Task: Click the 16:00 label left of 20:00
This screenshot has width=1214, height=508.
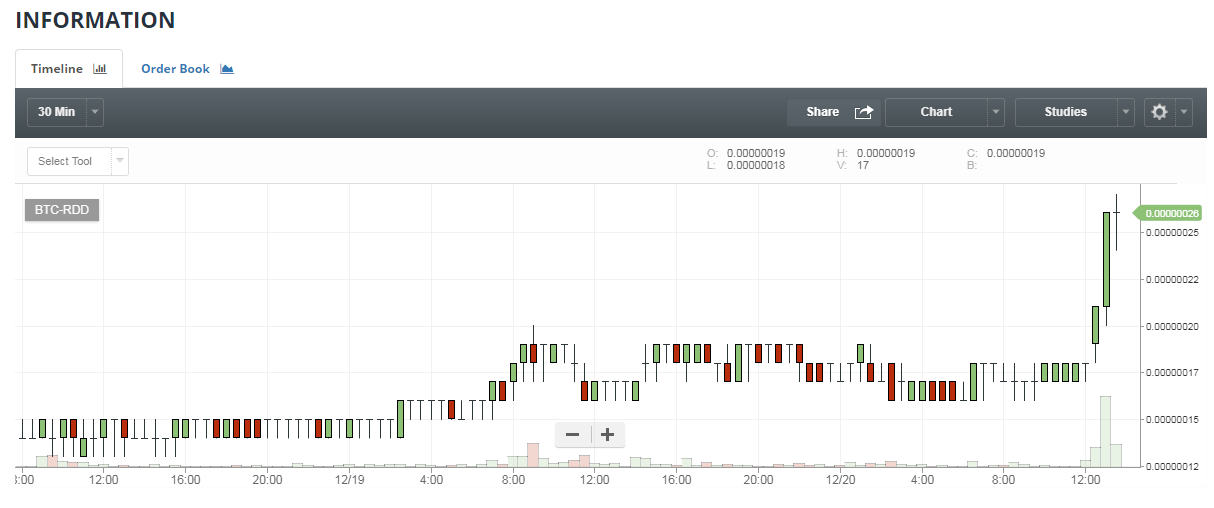Action: (x=186, y=480)
